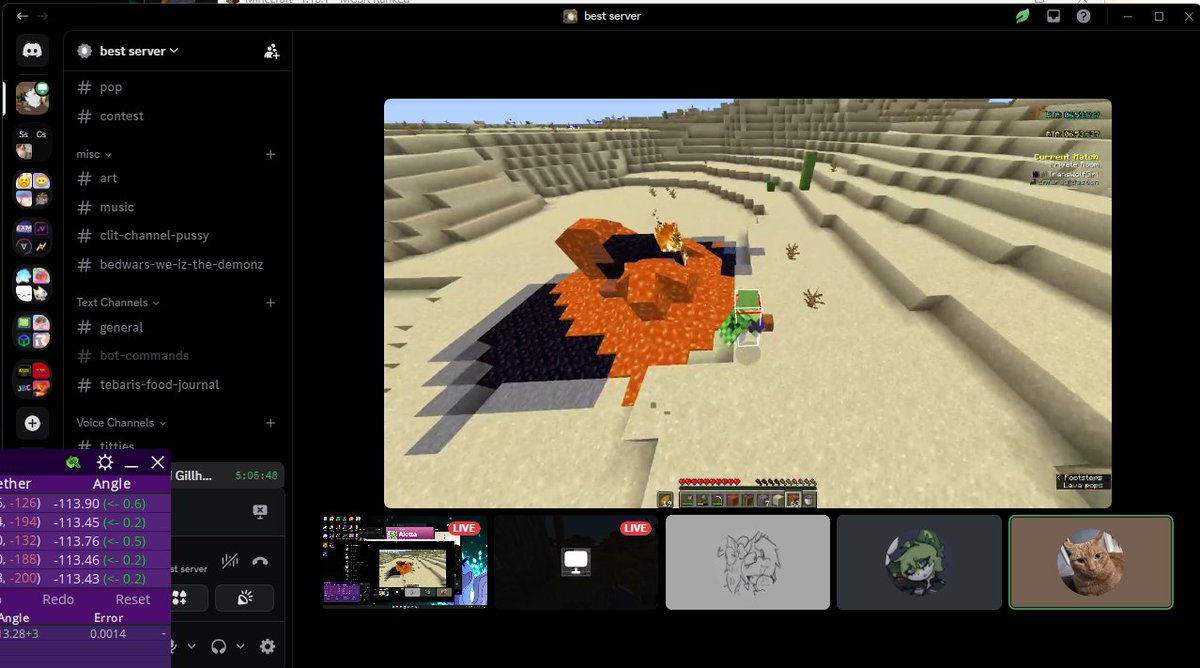Screen dimensions: 1200x668
Task: Open Ninjabrain Bot settings gear
Action: click(105, 462)
